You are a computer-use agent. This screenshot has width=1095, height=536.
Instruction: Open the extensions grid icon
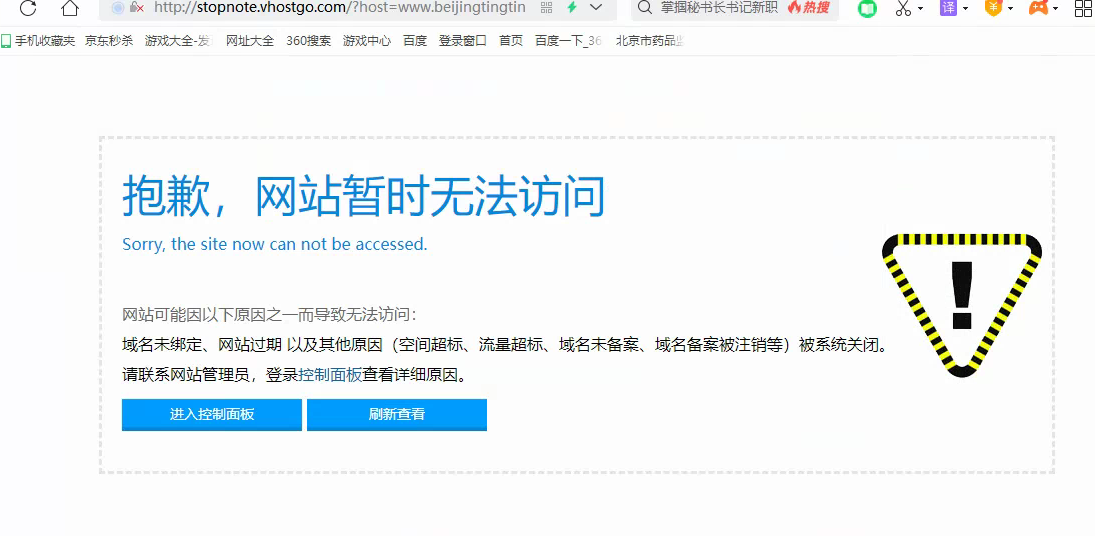[x=1083, y=9]
